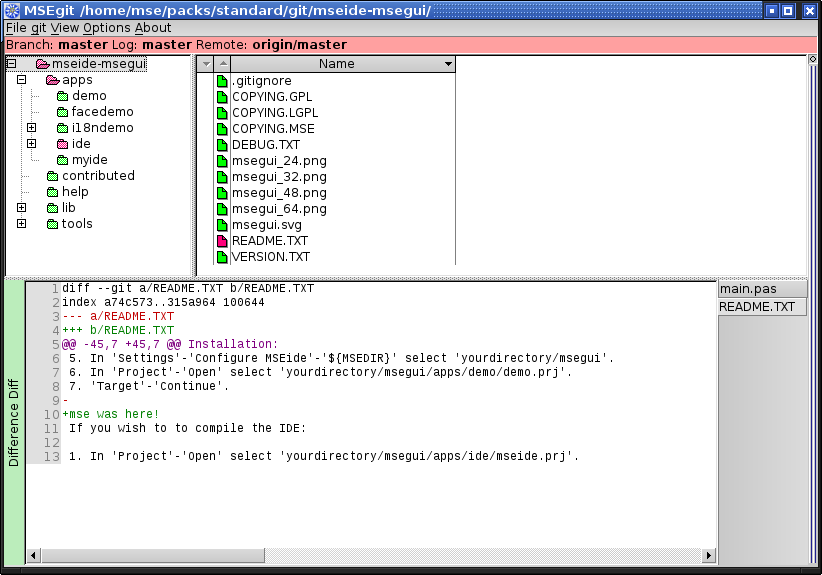Click the red README.TXT modified file icon
This screenshot has height=575, width=822.
click(x=222, y=241)
